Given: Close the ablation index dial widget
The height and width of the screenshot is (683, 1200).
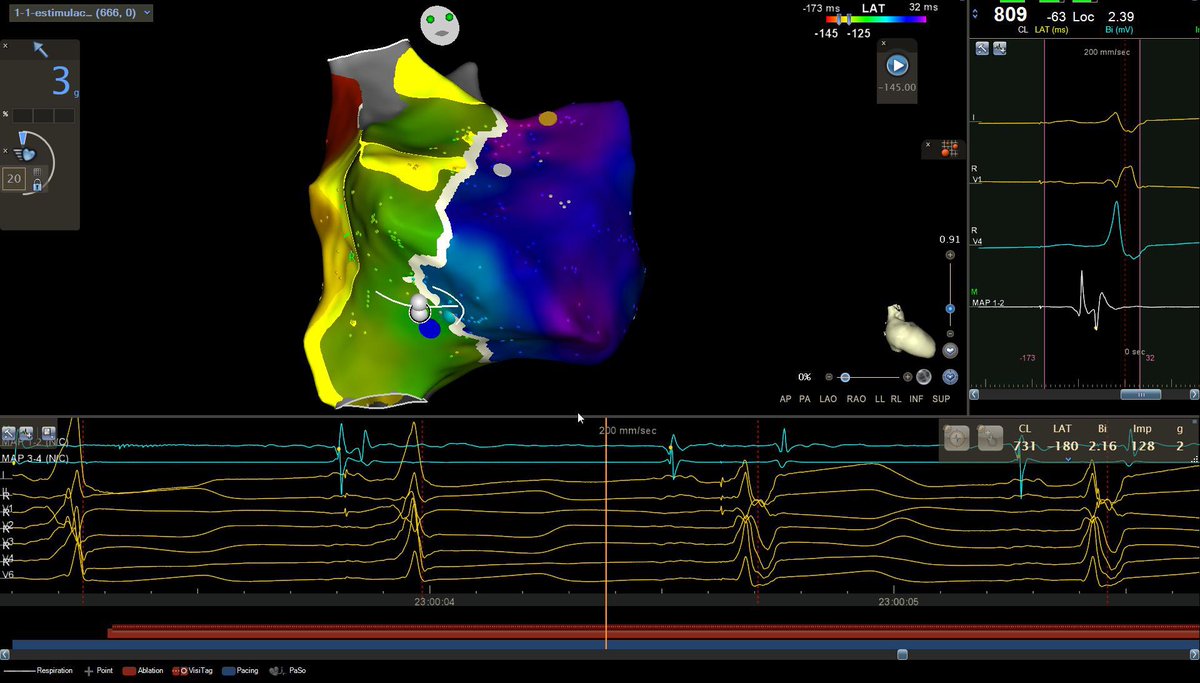Looking at the screenshot, I should (x=5, y=150).
